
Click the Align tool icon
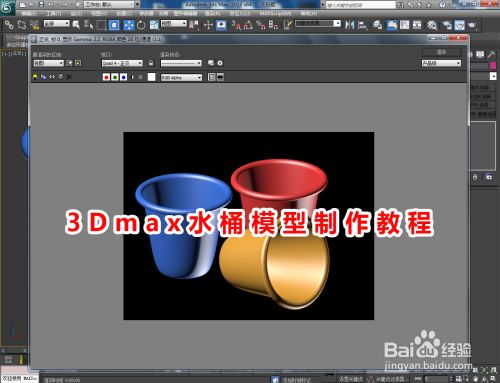click(x=362, y=25)
